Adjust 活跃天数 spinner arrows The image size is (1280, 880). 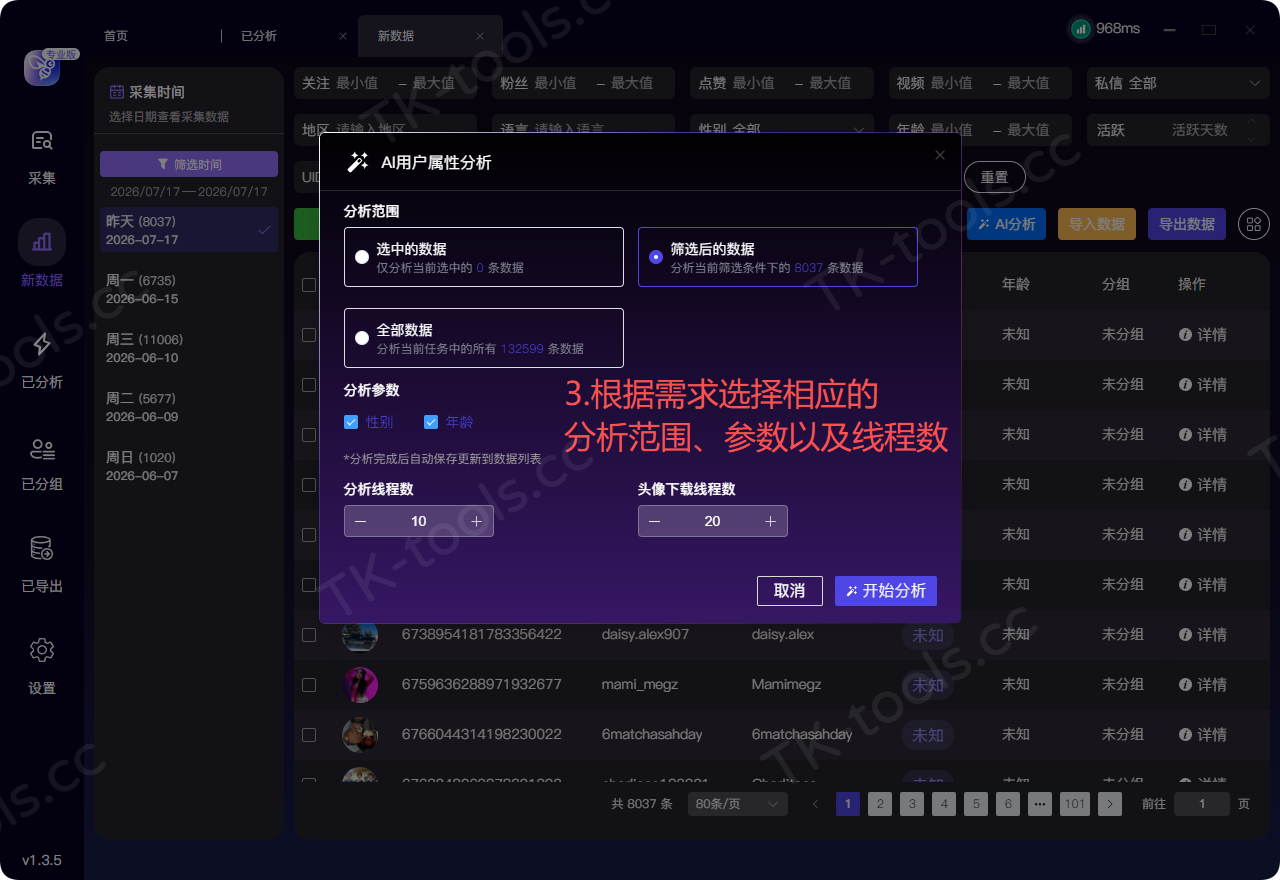1250,130
